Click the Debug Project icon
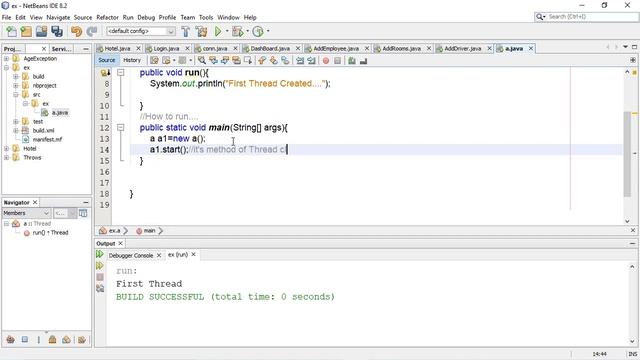This screenshot has width=640, height=360. pyautogui.click(x=237, y=31)
